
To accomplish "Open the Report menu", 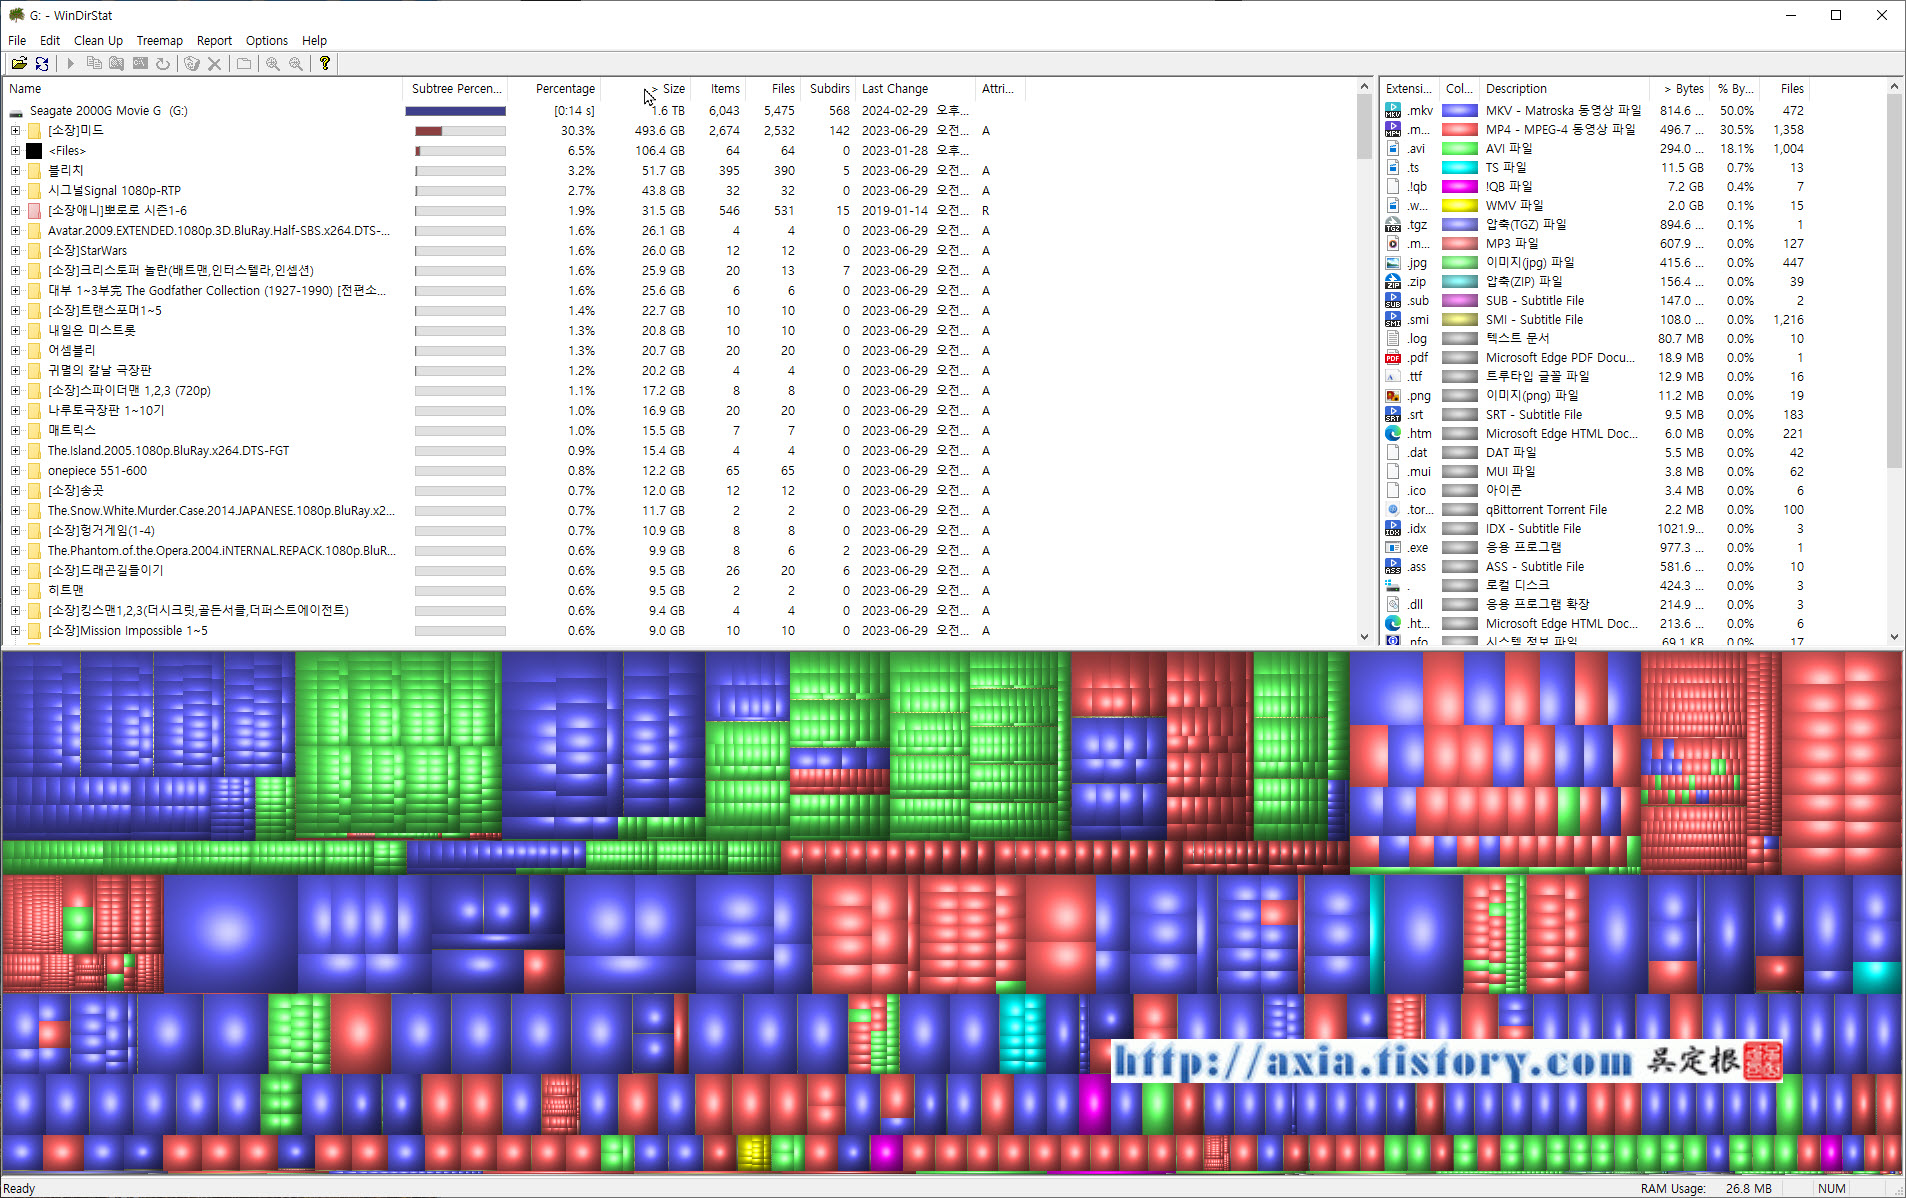I will point(214,41).
